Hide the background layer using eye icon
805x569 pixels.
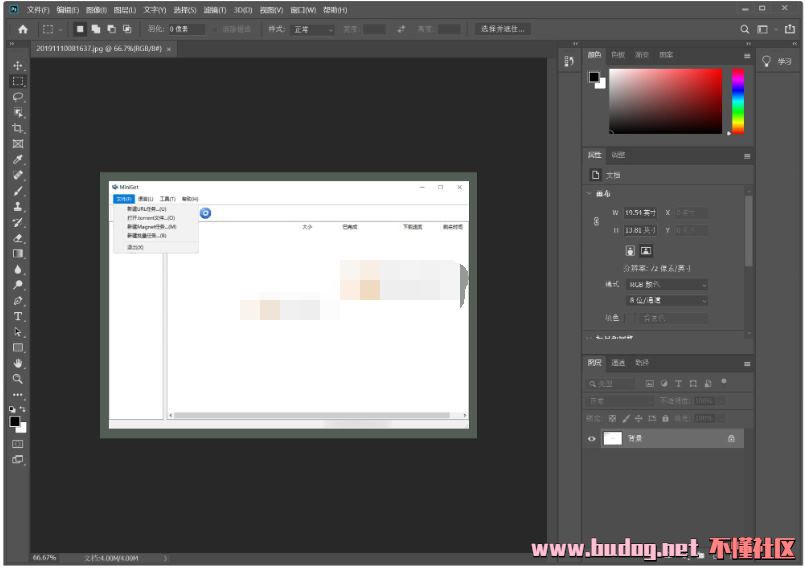[x=591, y=438]
